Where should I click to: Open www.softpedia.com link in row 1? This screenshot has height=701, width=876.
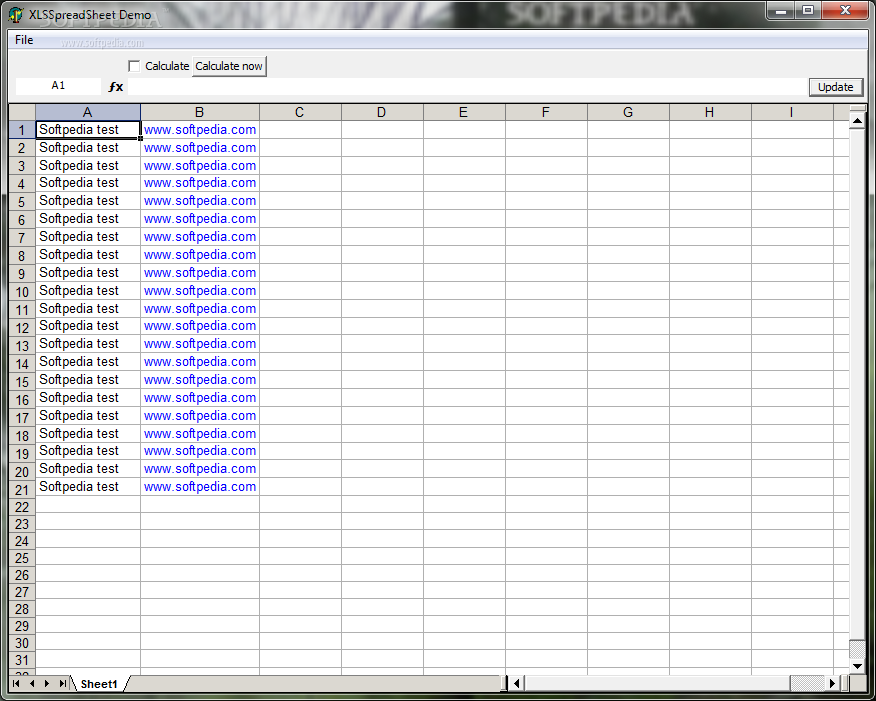point(200,130)
